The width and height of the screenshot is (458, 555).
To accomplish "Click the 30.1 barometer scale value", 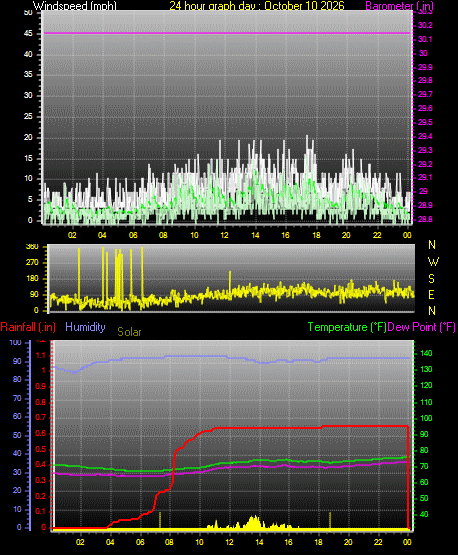I will point(425,39).
